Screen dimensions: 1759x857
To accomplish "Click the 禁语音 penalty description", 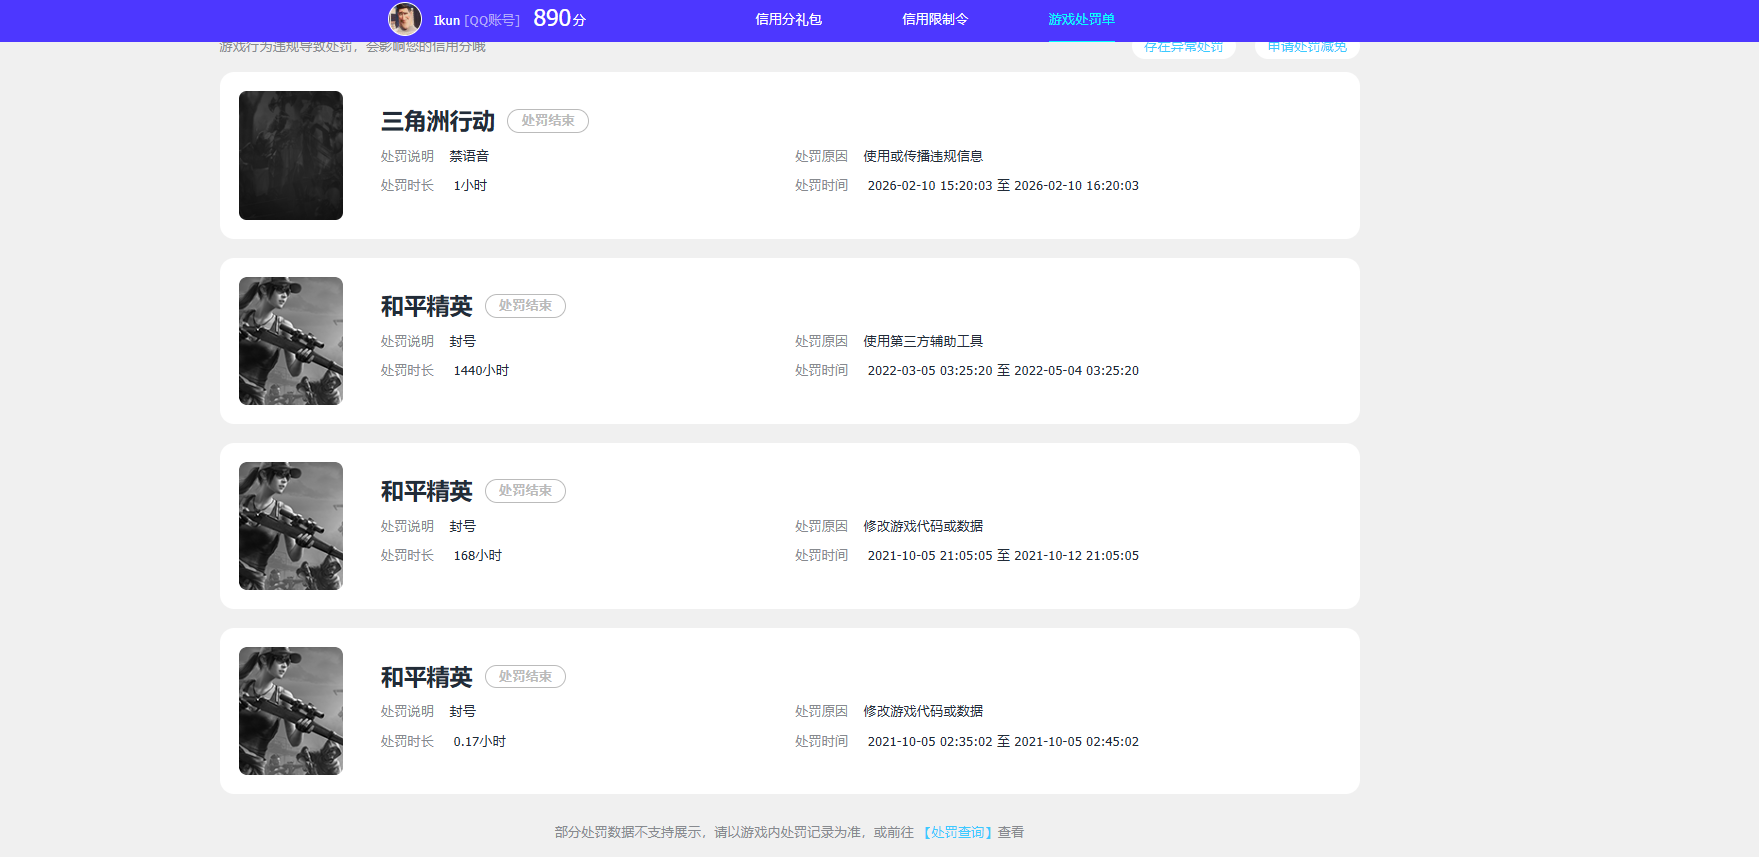I will click(x=469, y=156).
